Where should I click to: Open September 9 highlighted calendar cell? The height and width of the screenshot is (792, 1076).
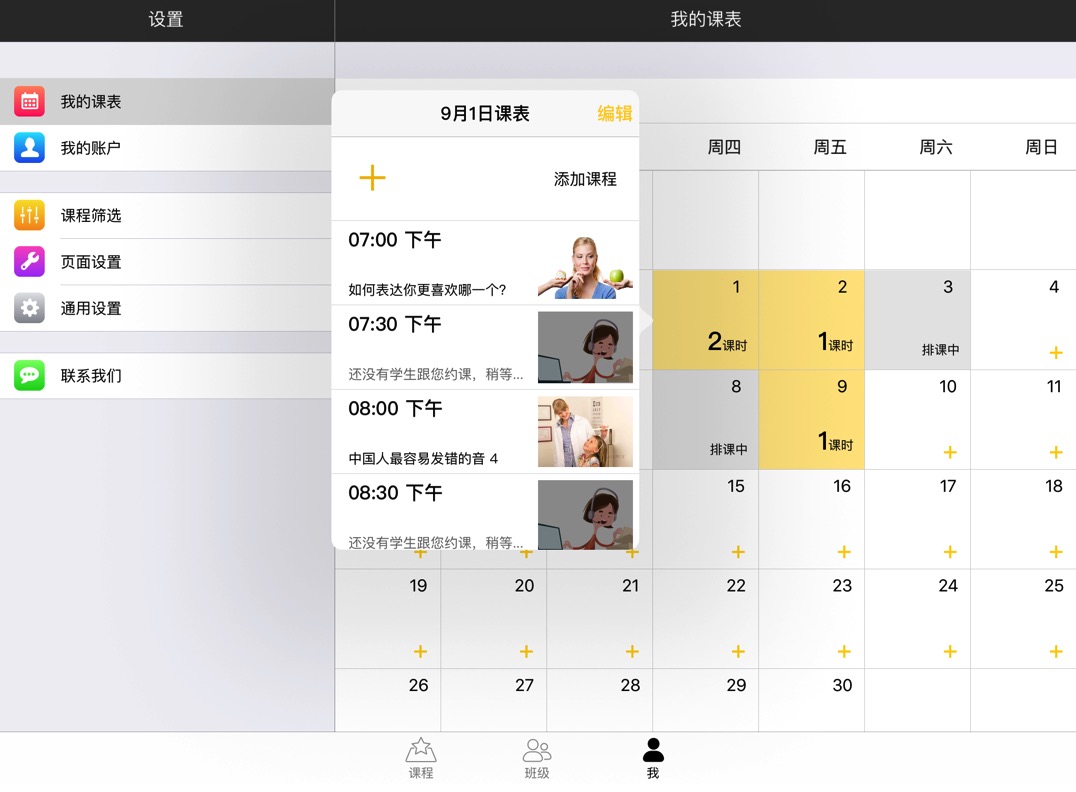tap(811, 420)
